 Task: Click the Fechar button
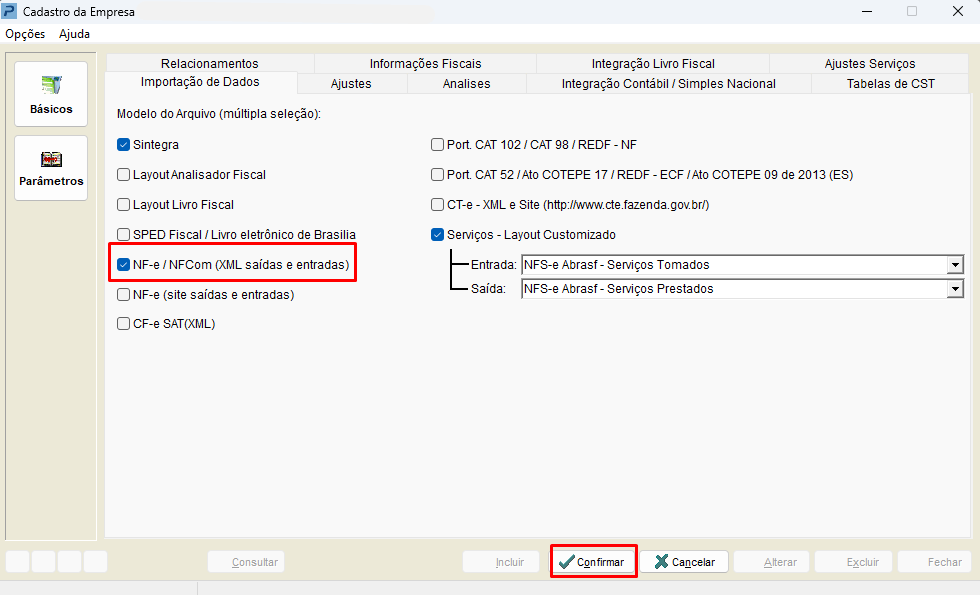point(934,562)
